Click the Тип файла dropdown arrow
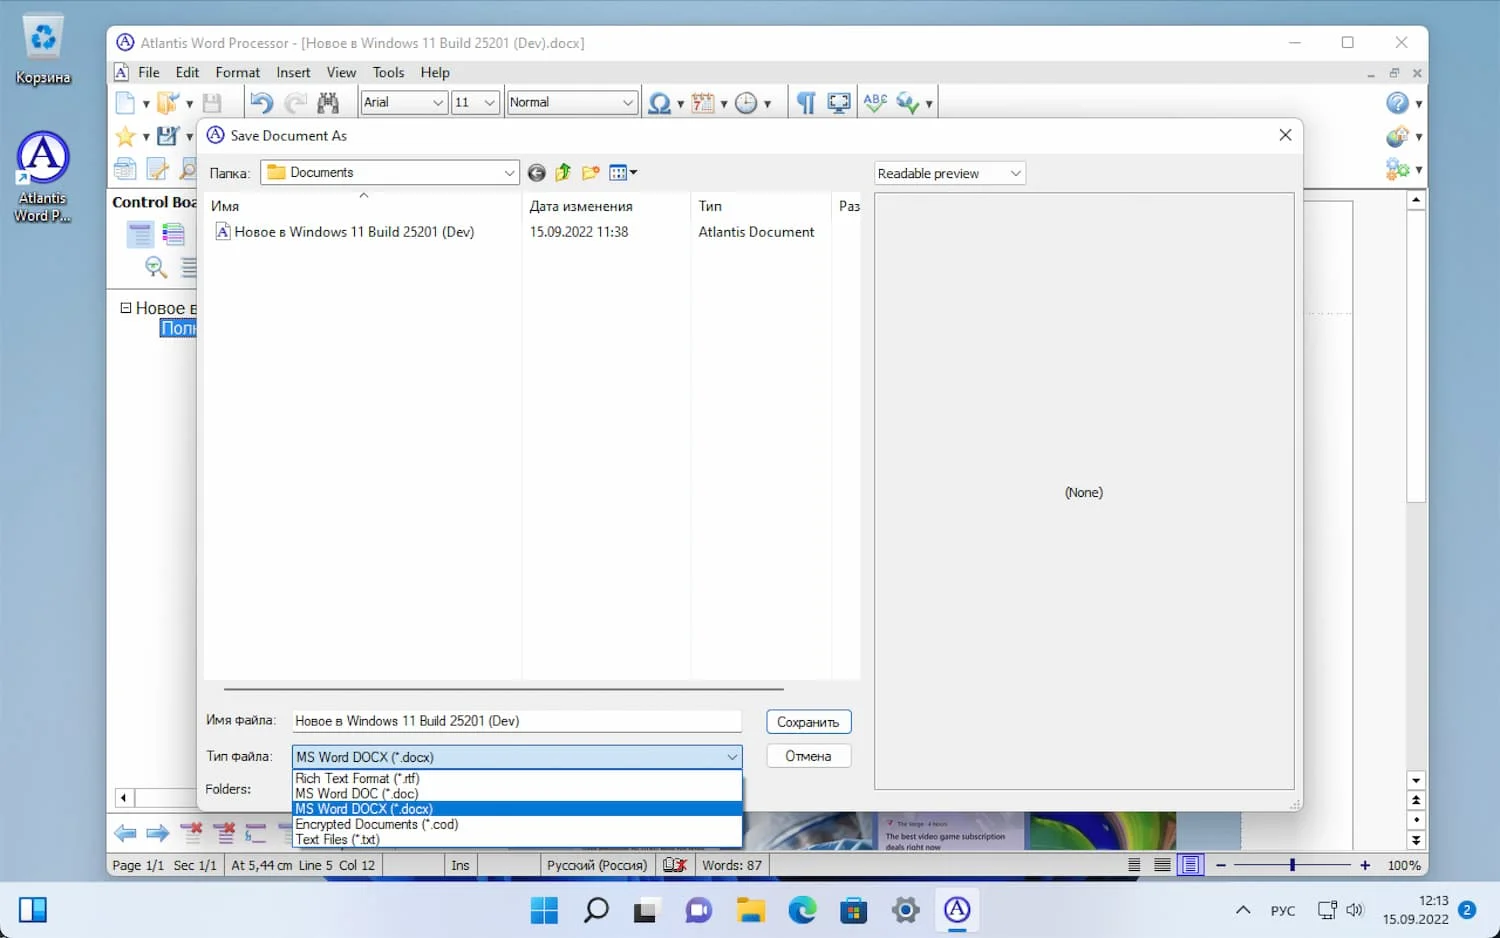This screenshot has width=1500, height=938. point(732,757)
